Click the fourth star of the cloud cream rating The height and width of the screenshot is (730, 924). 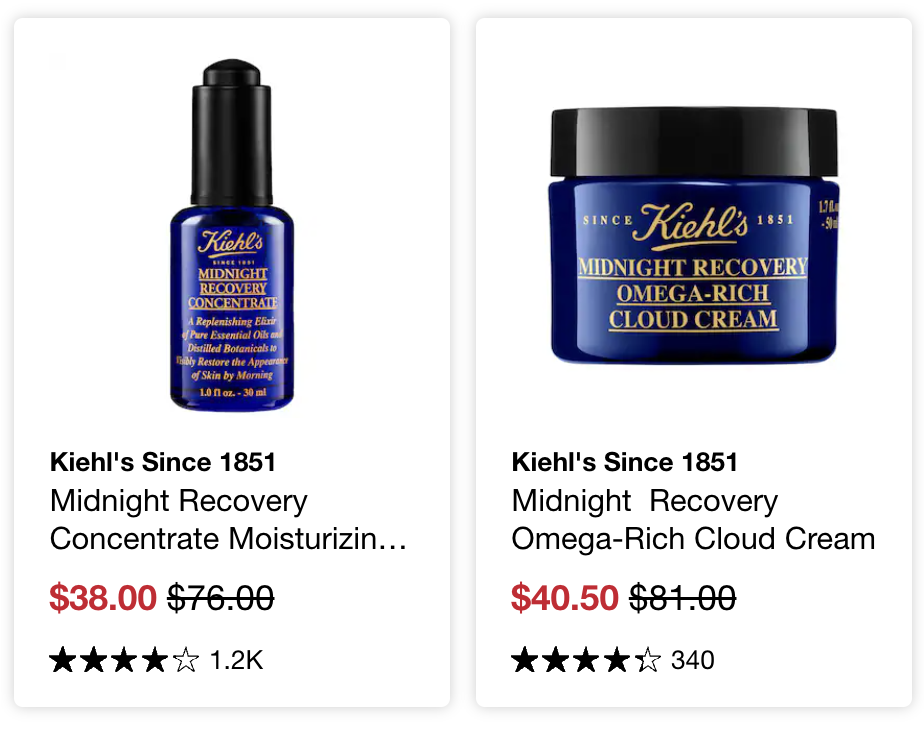click(x=617, y=659)
